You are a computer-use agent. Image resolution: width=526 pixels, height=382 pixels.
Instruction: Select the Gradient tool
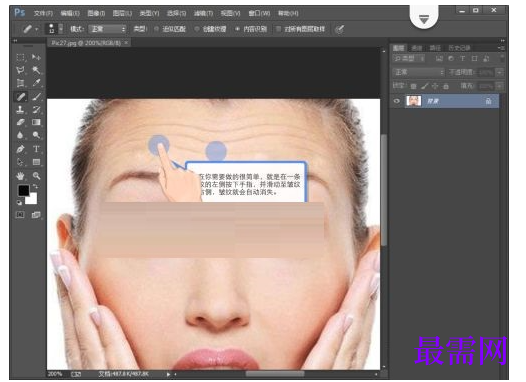(x=36, y=122)
